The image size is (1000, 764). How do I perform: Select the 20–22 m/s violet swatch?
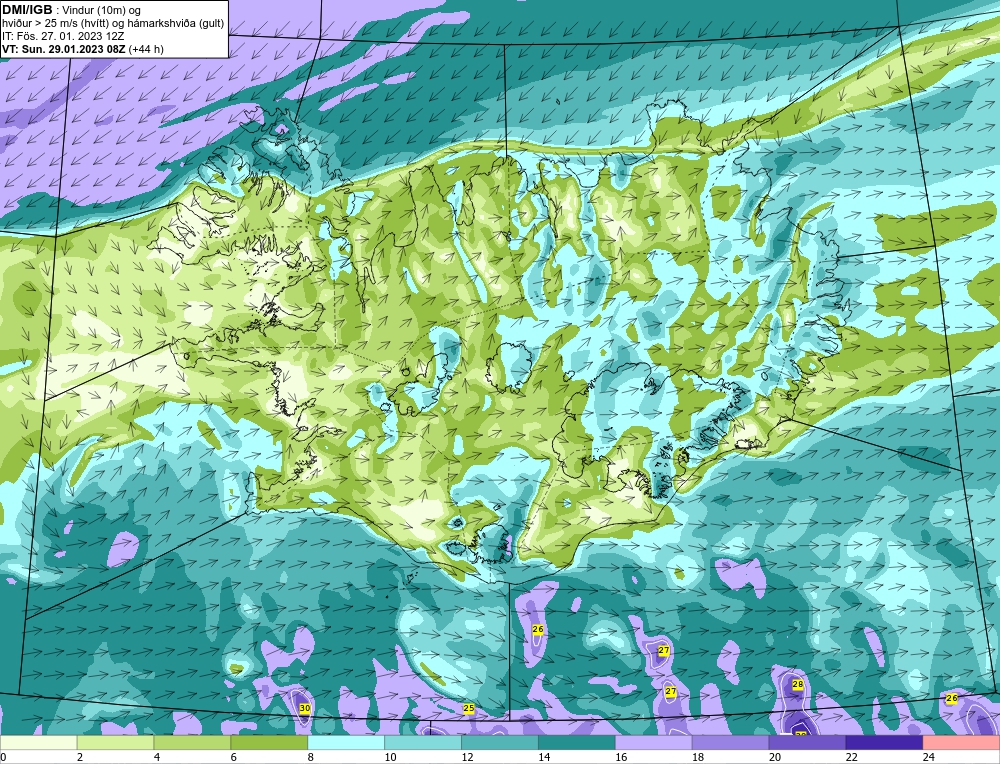[x=807, y=743]
